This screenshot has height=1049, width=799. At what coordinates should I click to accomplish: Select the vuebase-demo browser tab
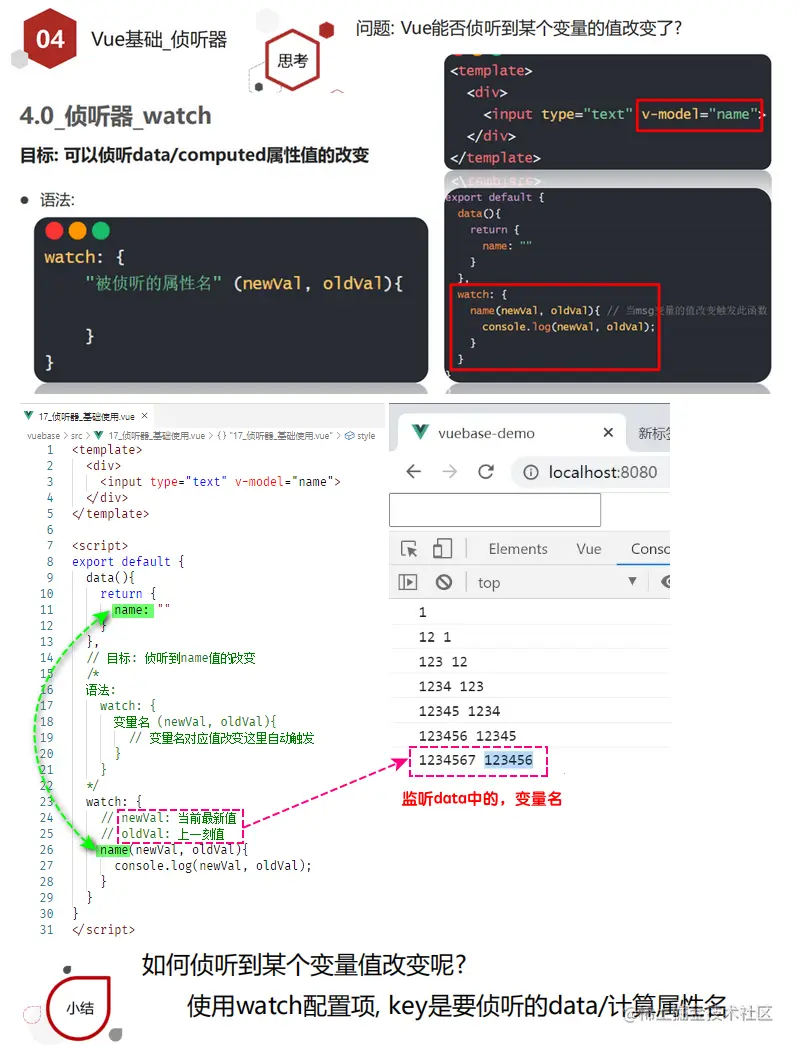[x=512, y=433]
